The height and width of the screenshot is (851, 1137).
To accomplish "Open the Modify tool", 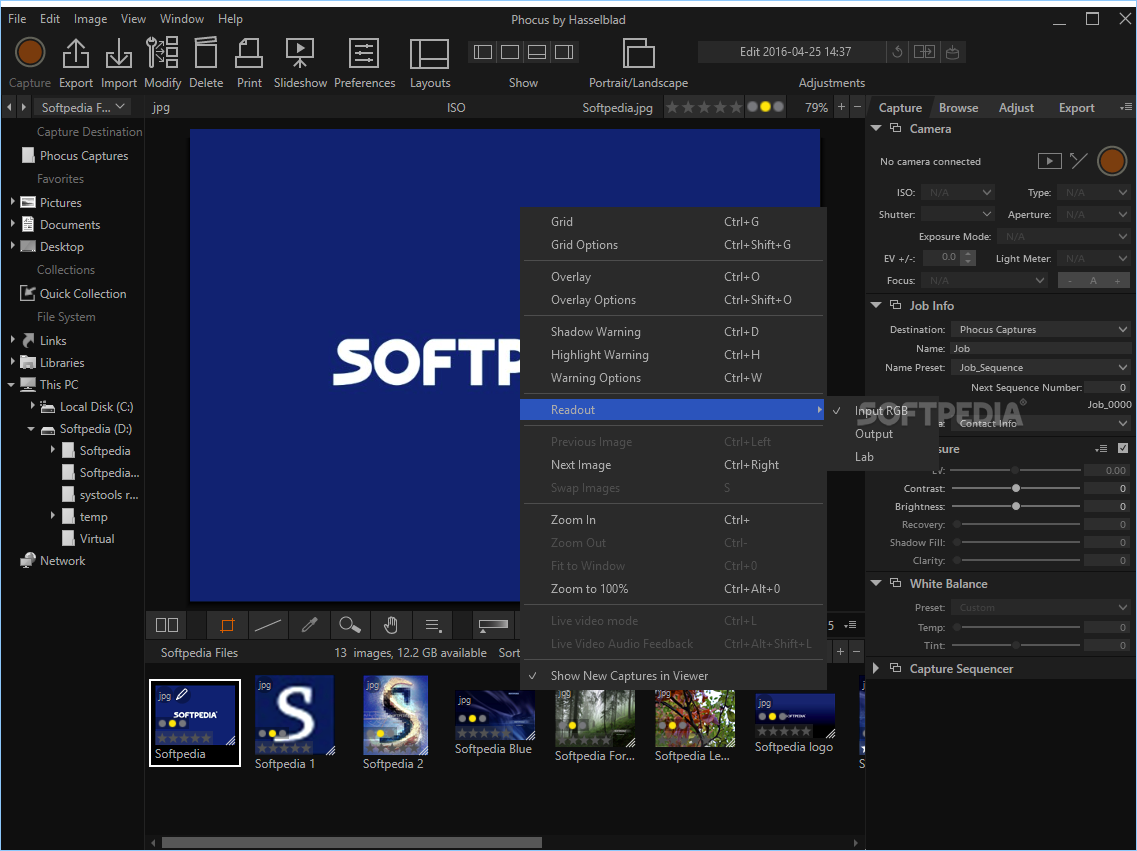I will click(162, 54).
